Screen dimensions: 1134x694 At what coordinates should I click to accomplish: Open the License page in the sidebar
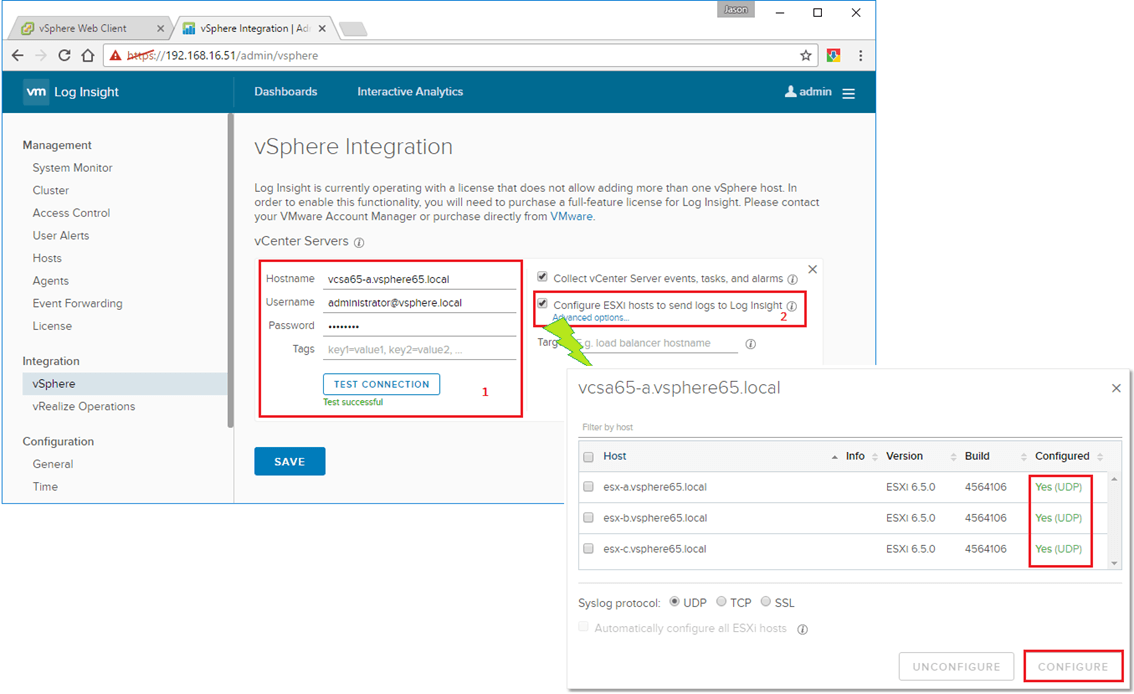point(52,326)
